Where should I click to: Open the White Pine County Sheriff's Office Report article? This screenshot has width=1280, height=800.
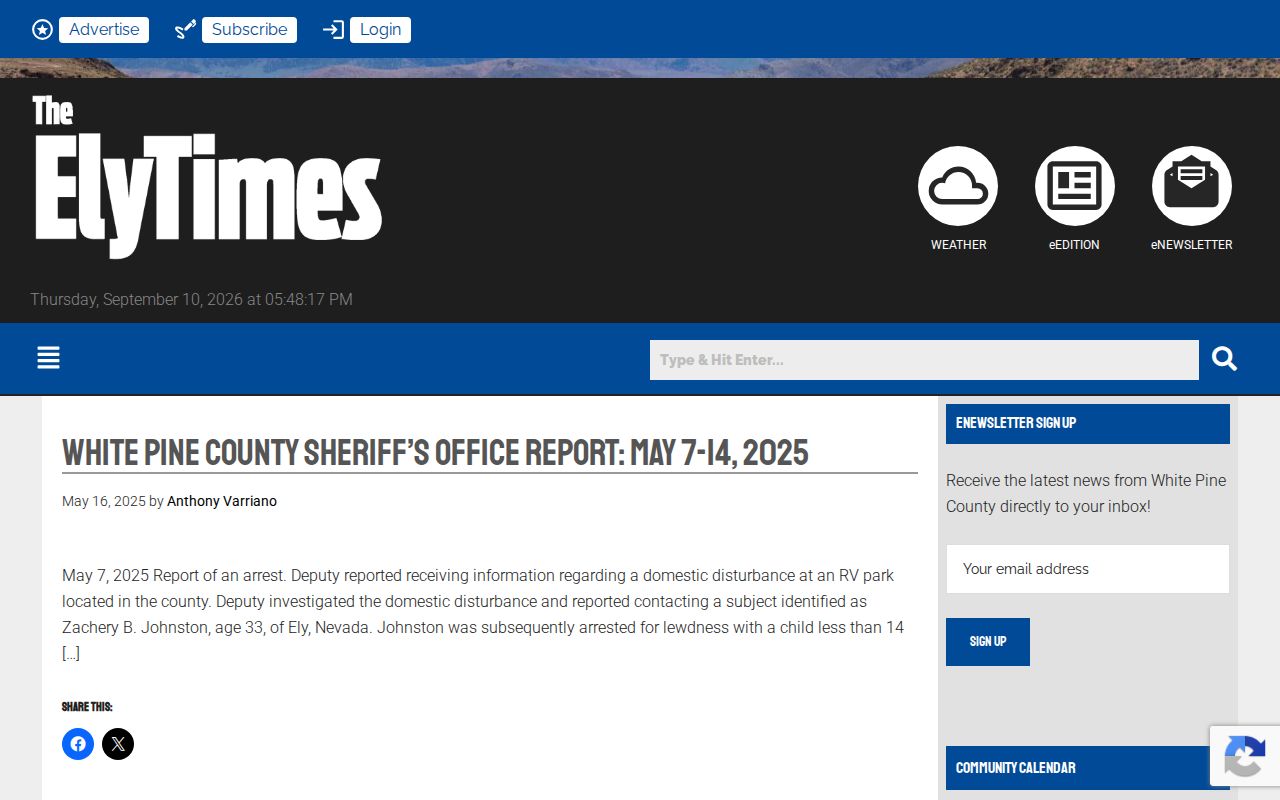point(435,452)
